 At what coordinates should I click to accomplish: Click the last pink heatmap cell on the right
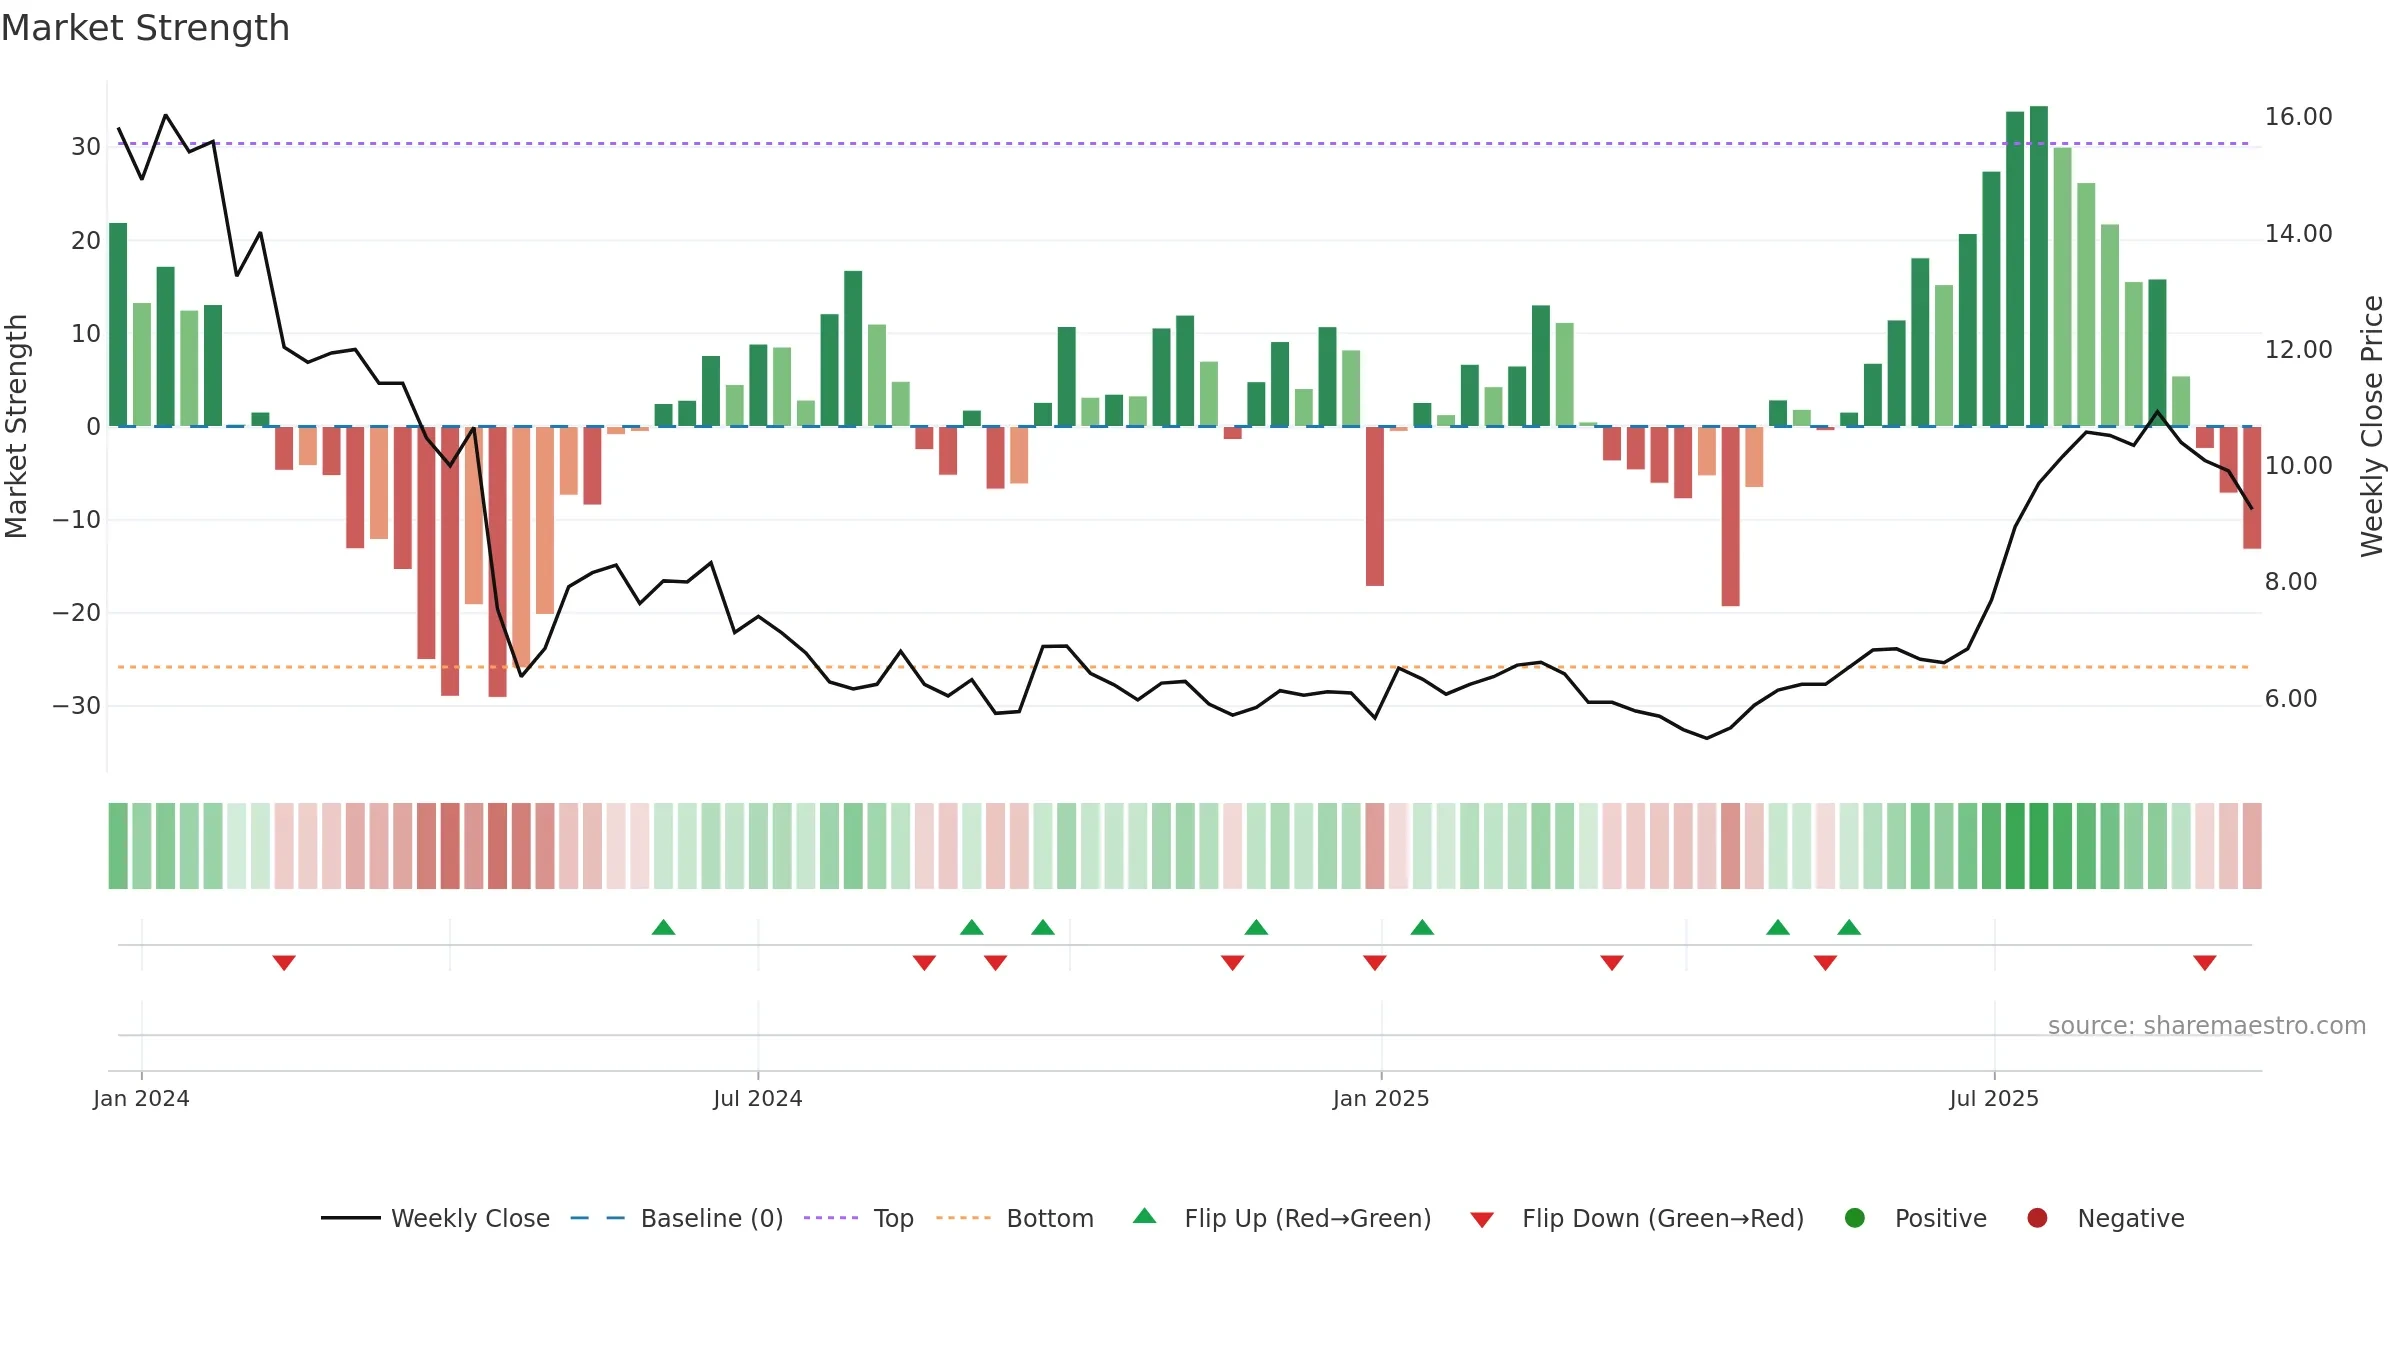[2252, 846]
